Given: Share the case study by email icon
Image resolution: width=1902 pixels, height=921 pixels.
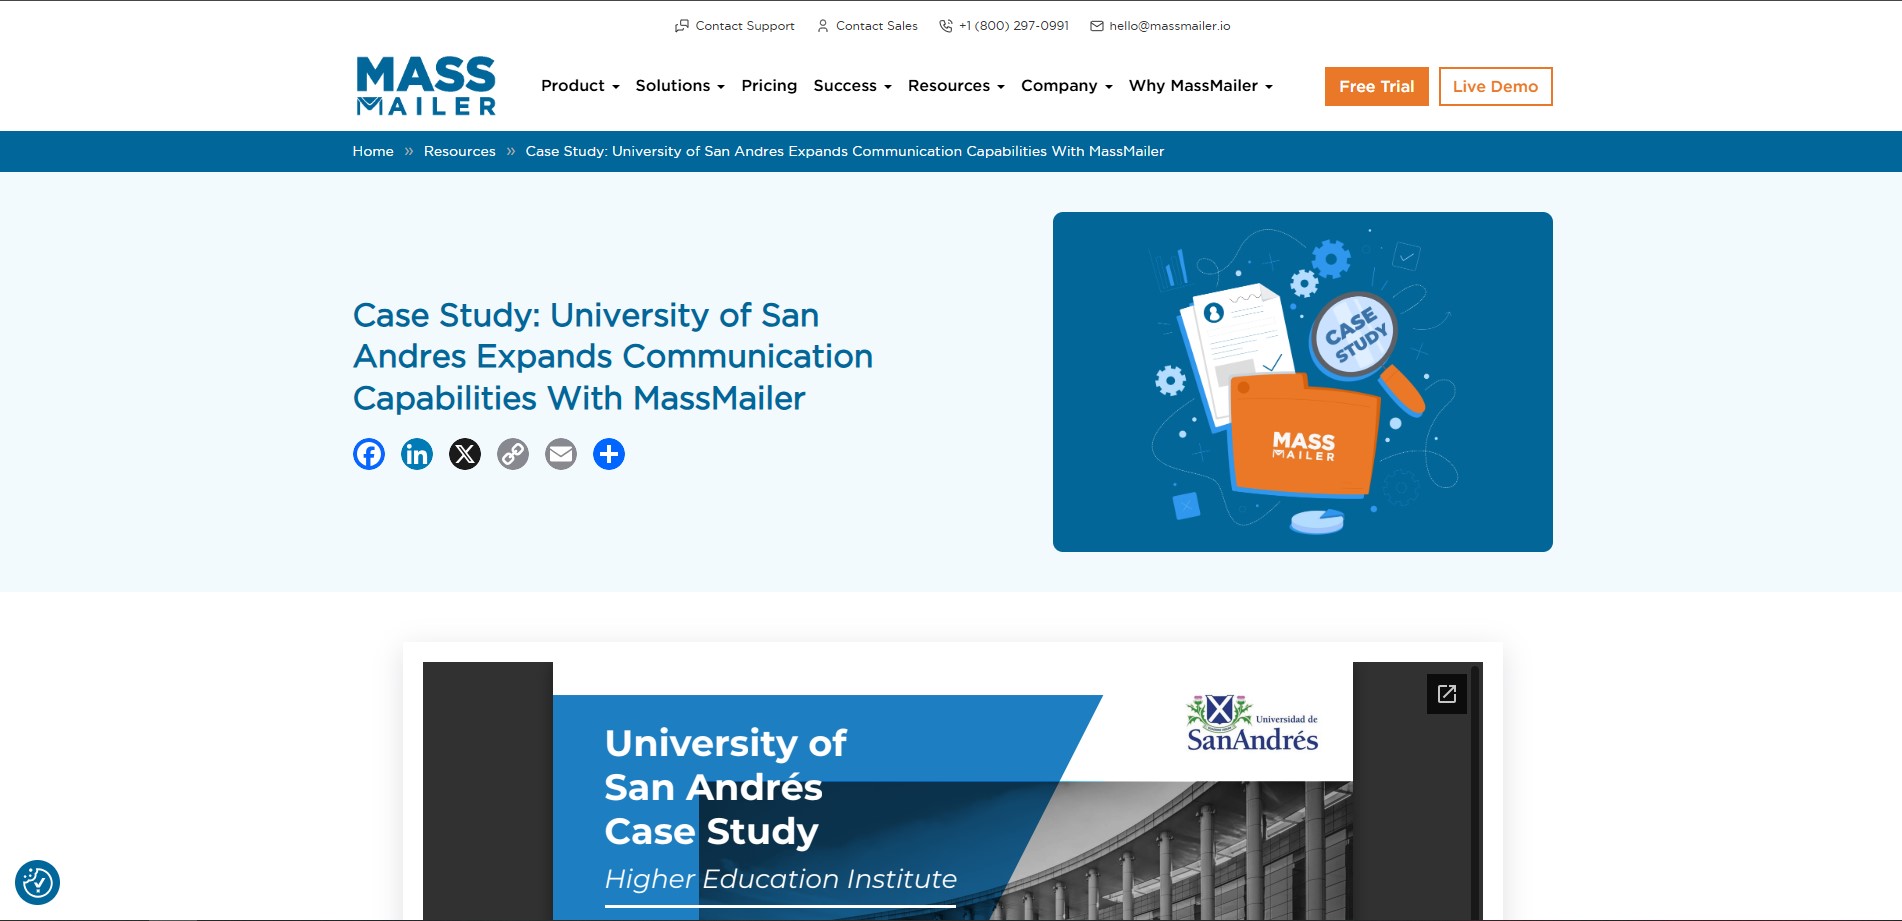Looking at the screenshot, I should coord(561,454).
